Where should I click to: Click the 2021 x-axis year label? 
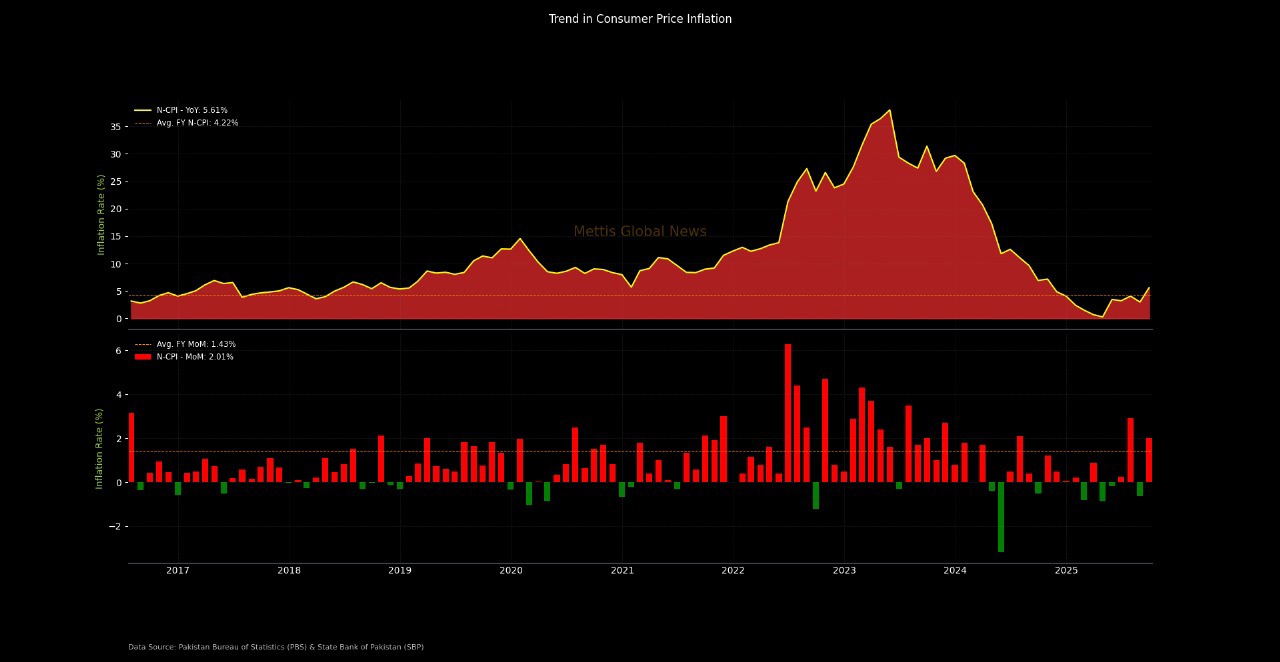(622, 571)
